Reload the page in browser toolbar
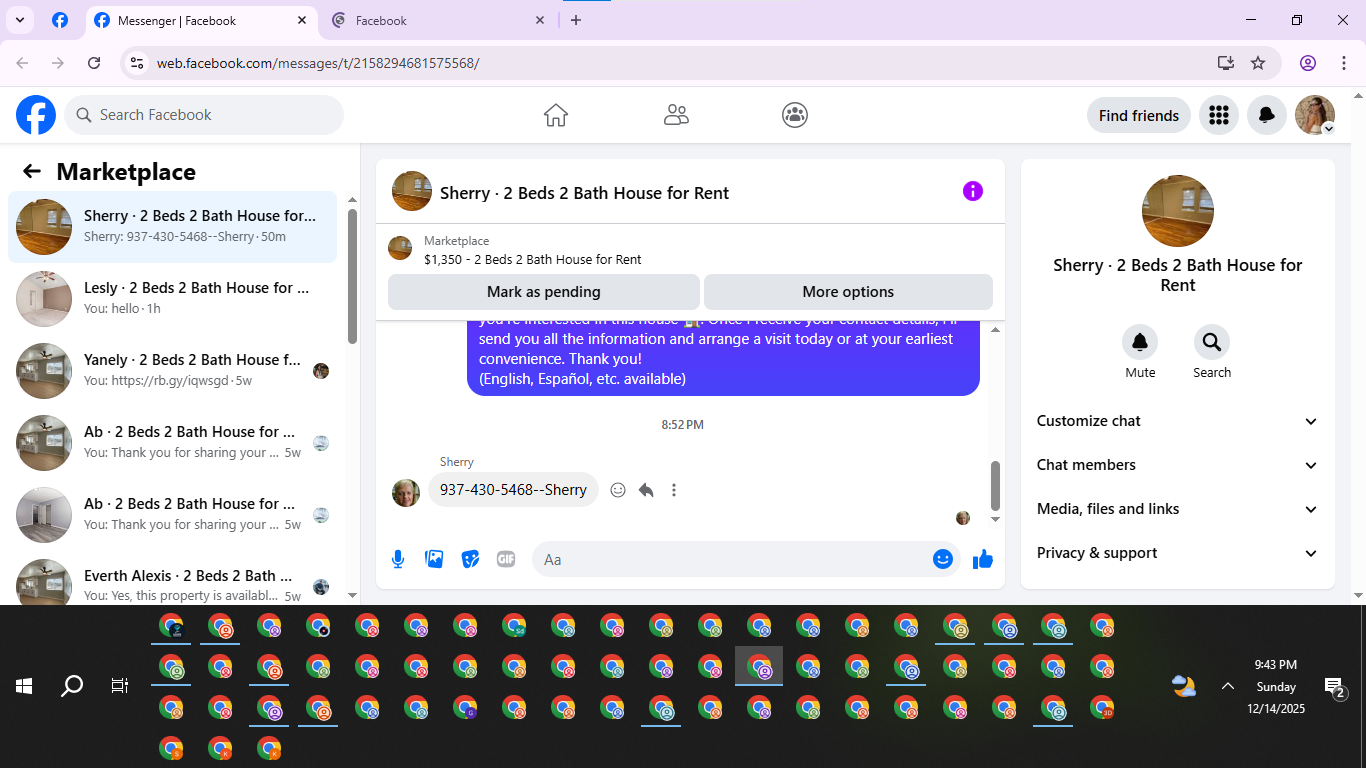 94,63
